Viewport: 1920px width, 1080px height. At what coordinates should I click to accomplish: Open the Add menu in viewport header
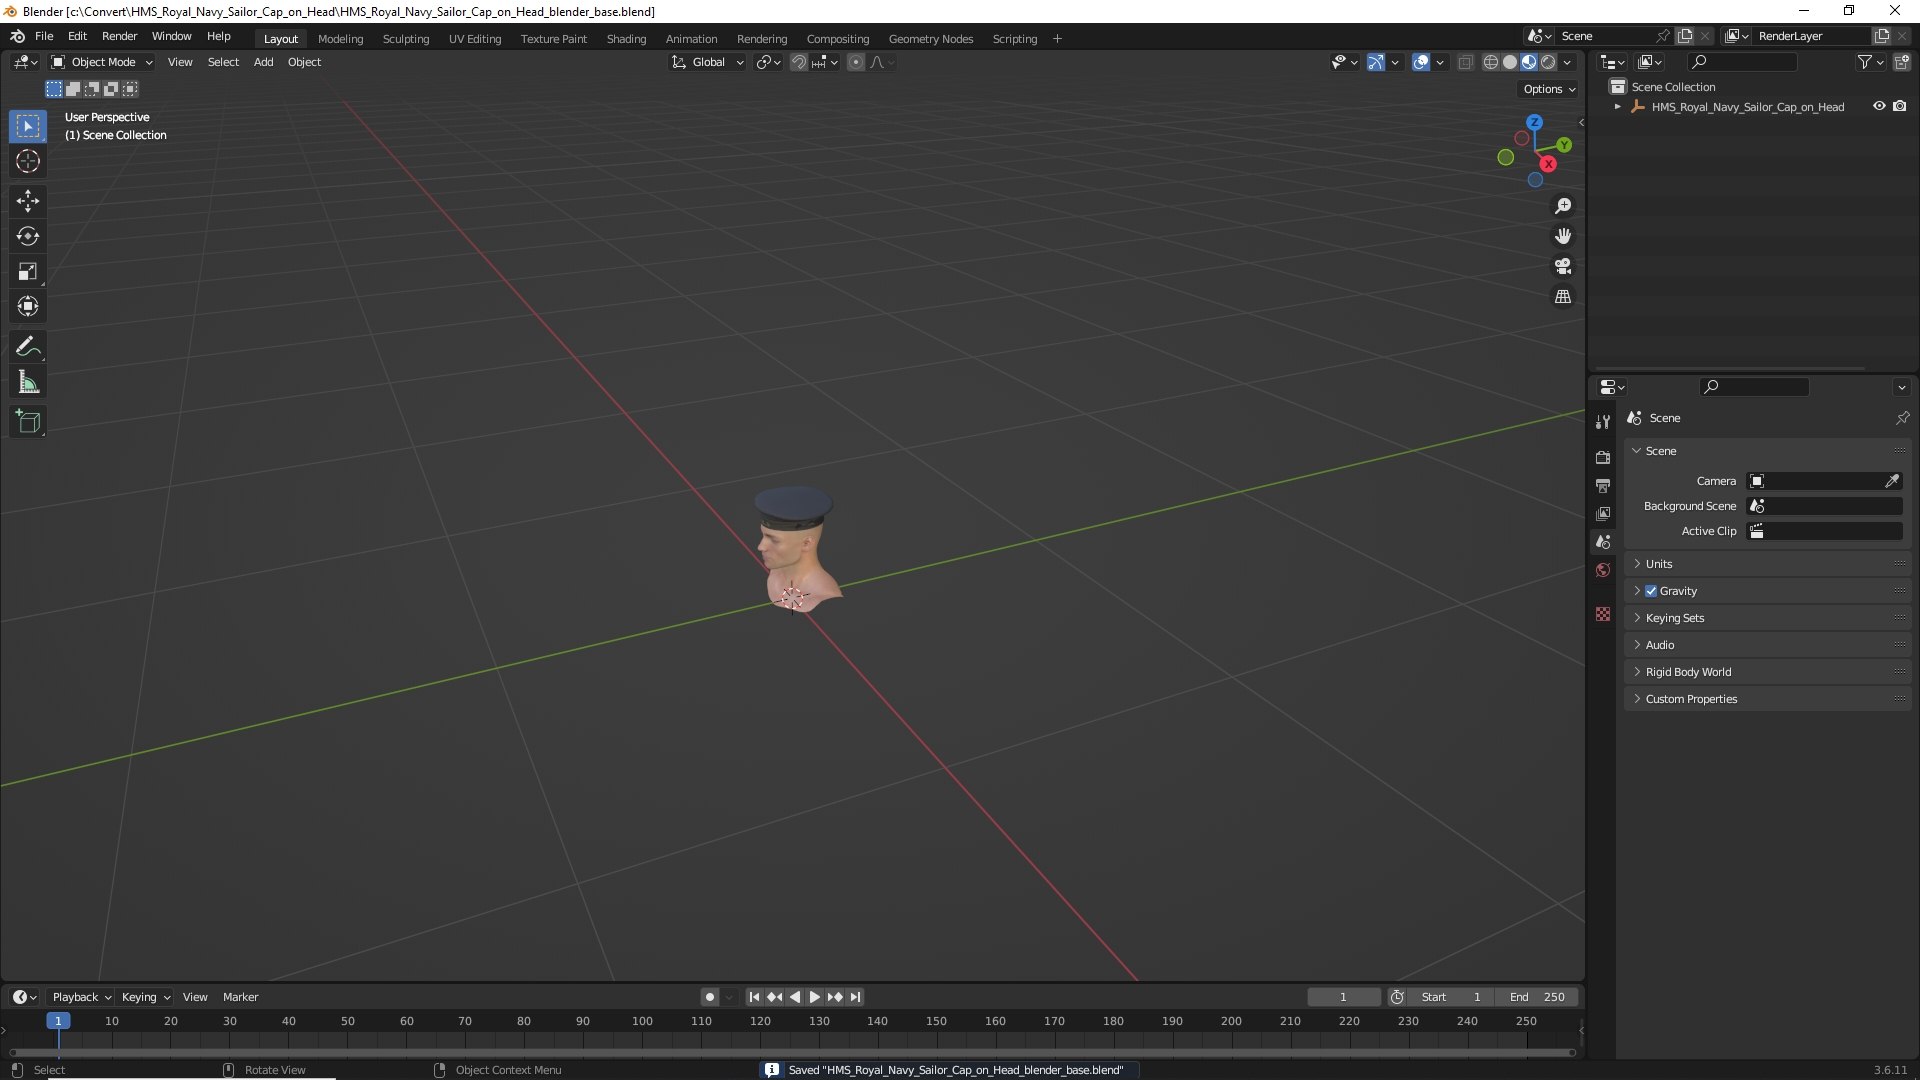tap(263, 62)
